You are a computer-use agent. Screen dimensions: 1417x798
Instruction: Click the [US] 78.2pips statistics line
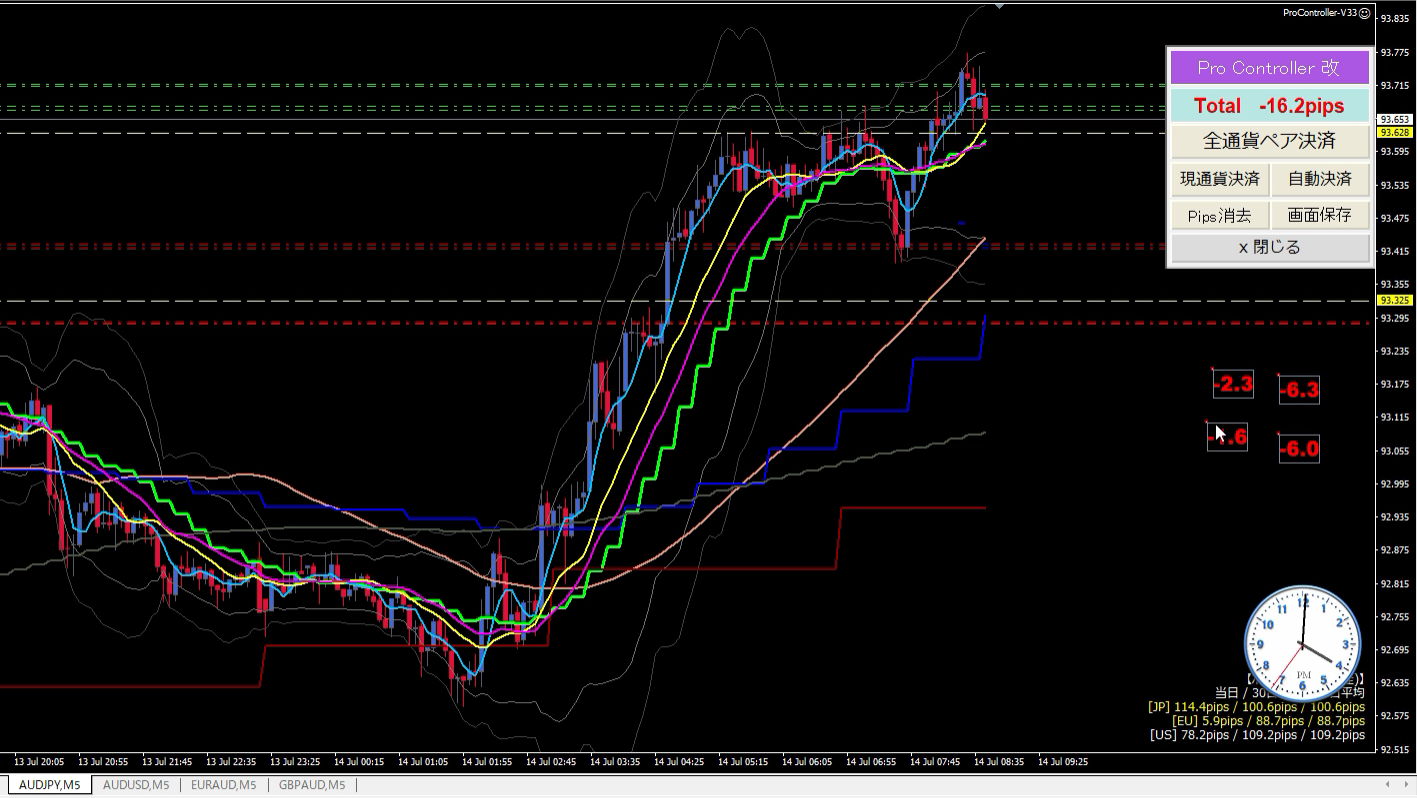pos(1257,734)
